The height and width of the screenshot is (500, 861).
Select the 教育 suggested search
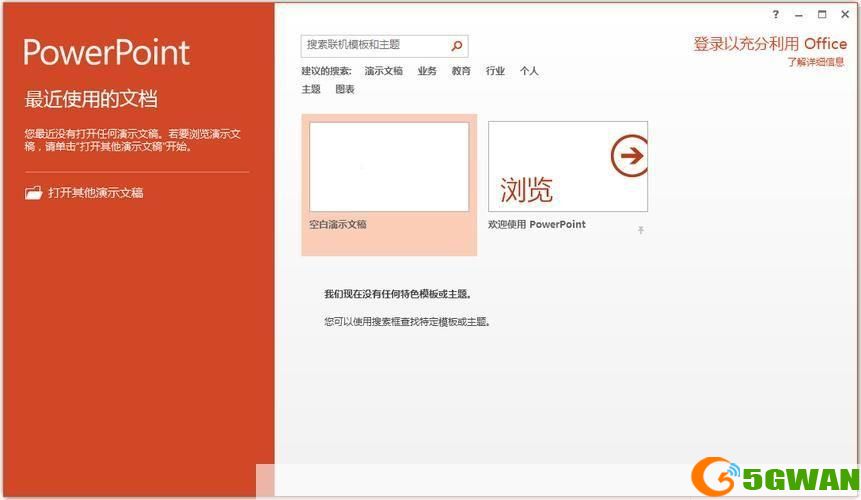(461, 71)
